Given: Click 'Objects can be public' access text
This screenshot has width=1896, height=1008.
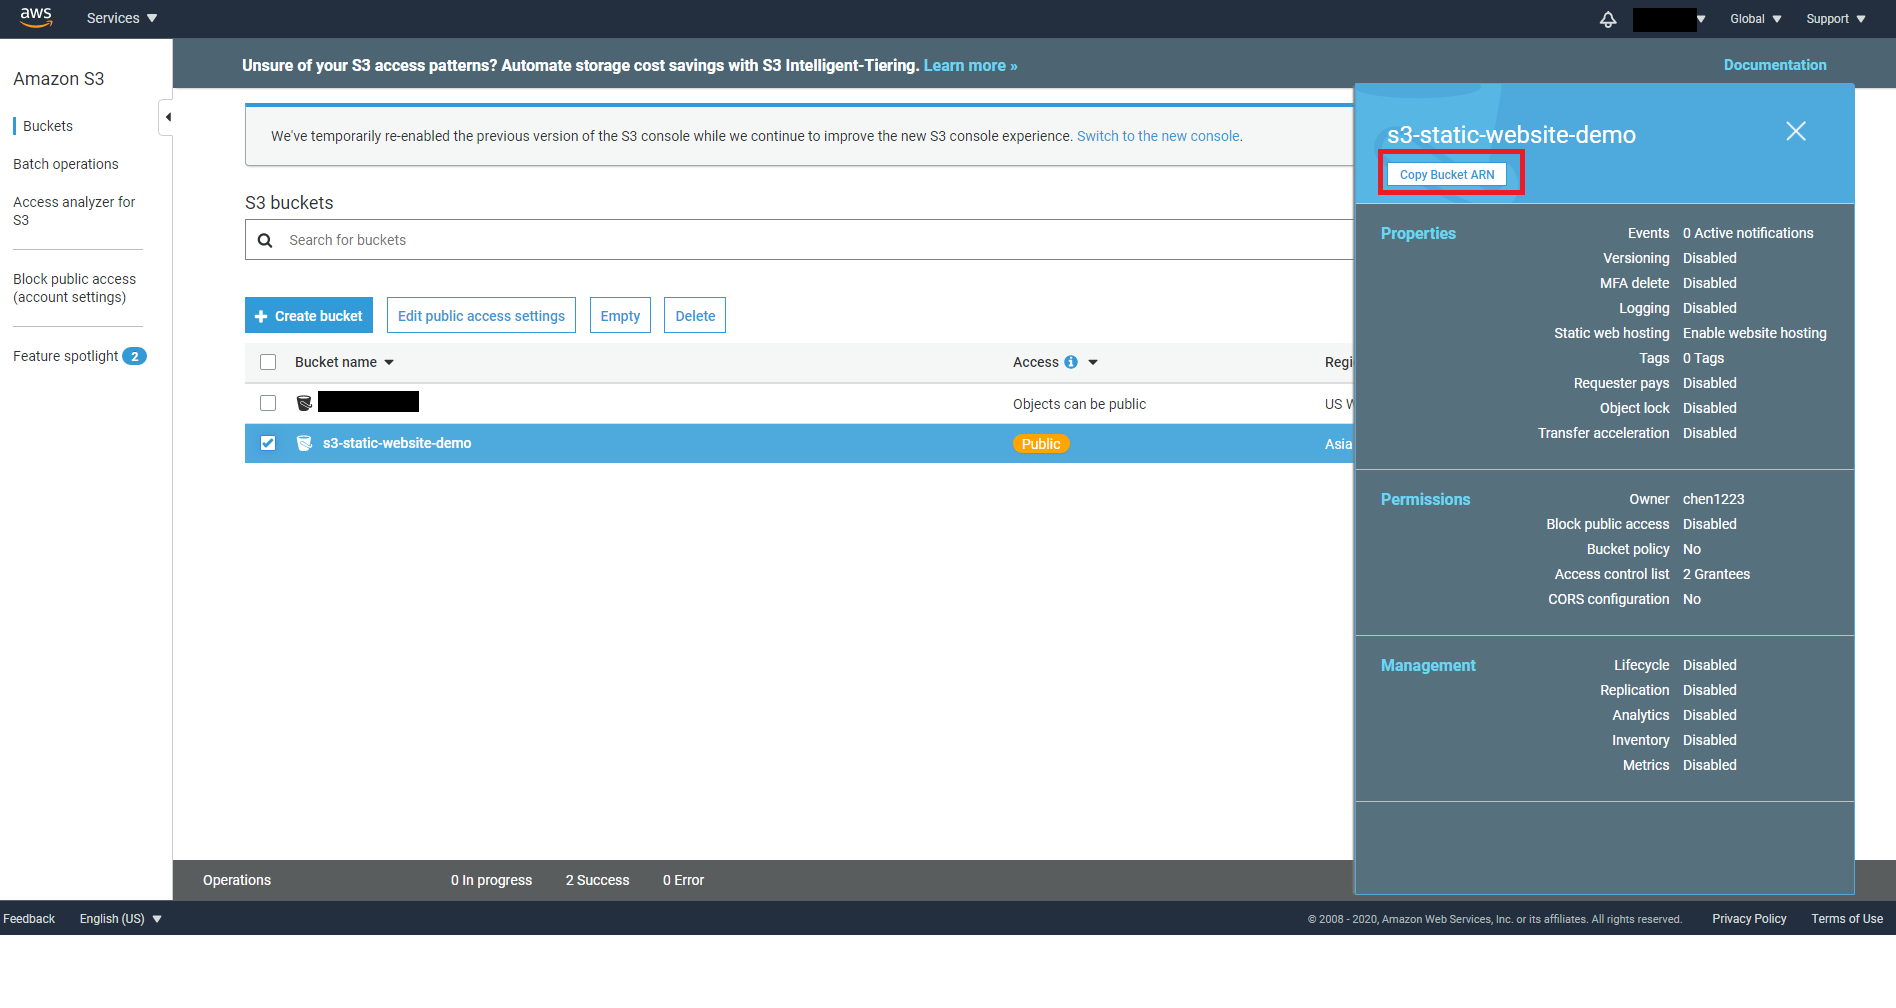Looking at the screenshot, I should click(x=1079, y=404).
